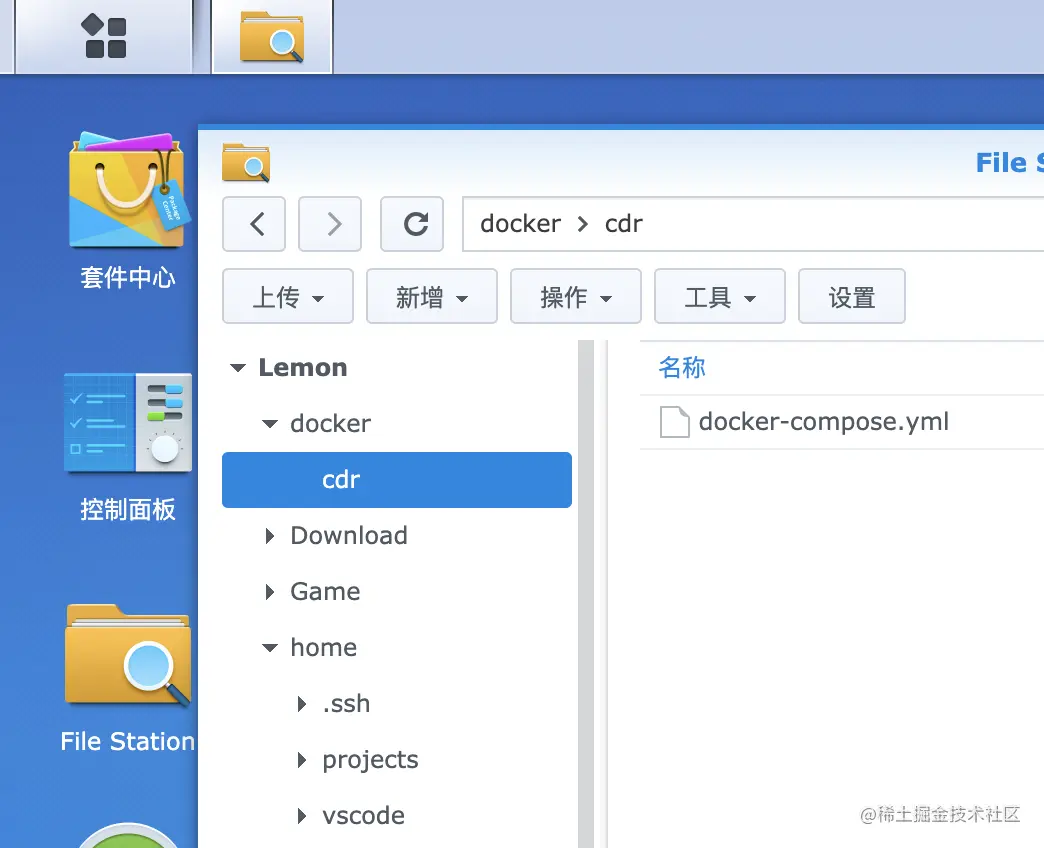Click cdr in the path bar
This screenshot has height=848, width=1044.
point(624,224)
